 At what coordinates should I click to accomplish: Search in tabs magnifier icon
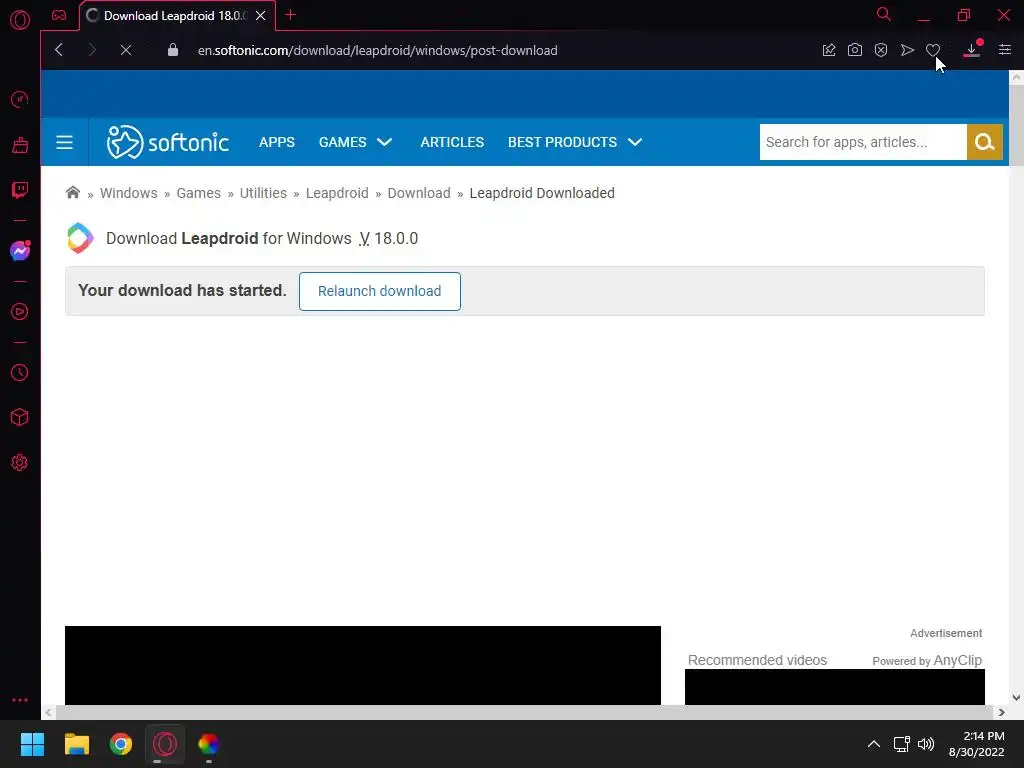tap(884, 14)
